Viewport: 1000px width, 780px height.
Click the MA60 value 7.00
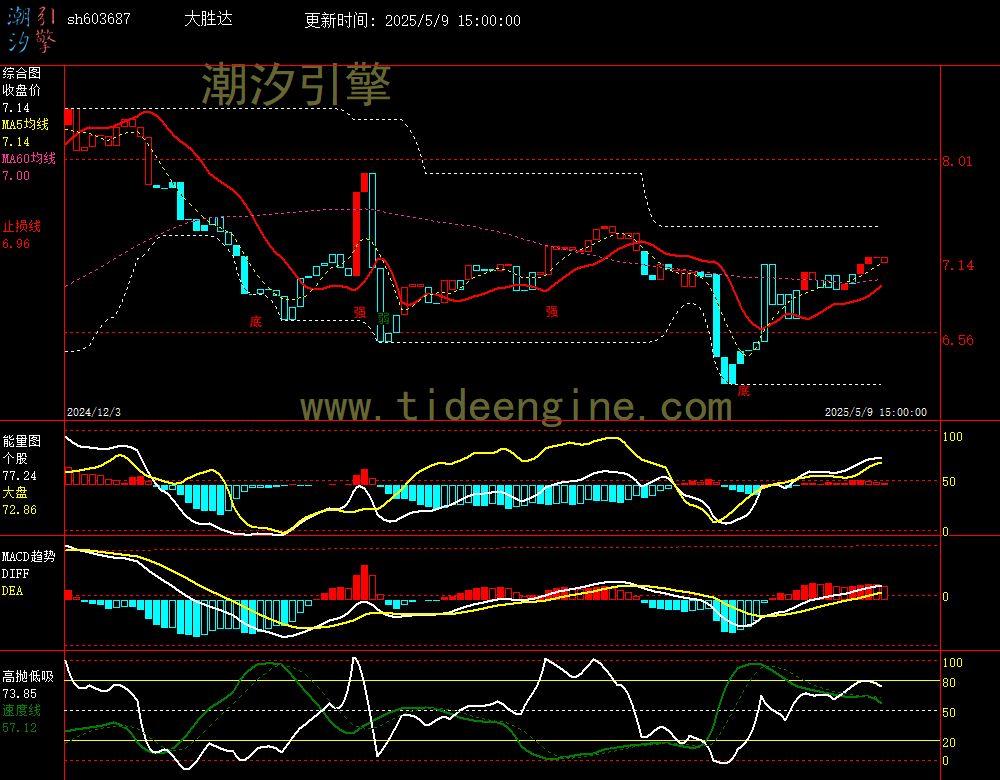coord(16,175)
